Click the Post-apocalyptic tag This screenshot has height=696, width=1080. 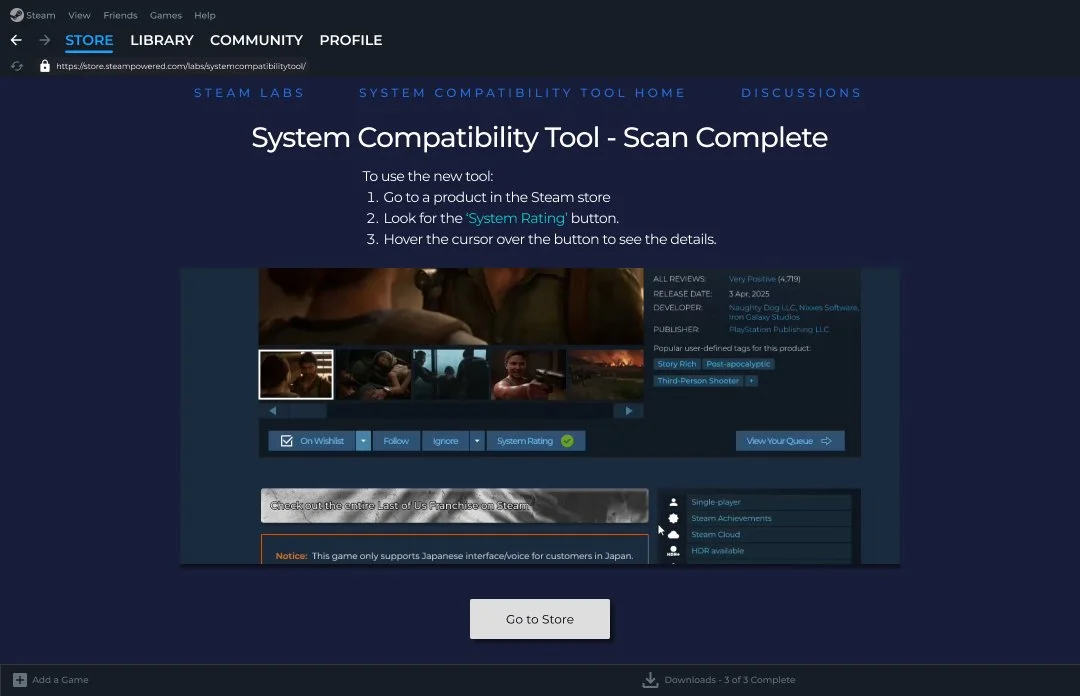pos(738,364)
